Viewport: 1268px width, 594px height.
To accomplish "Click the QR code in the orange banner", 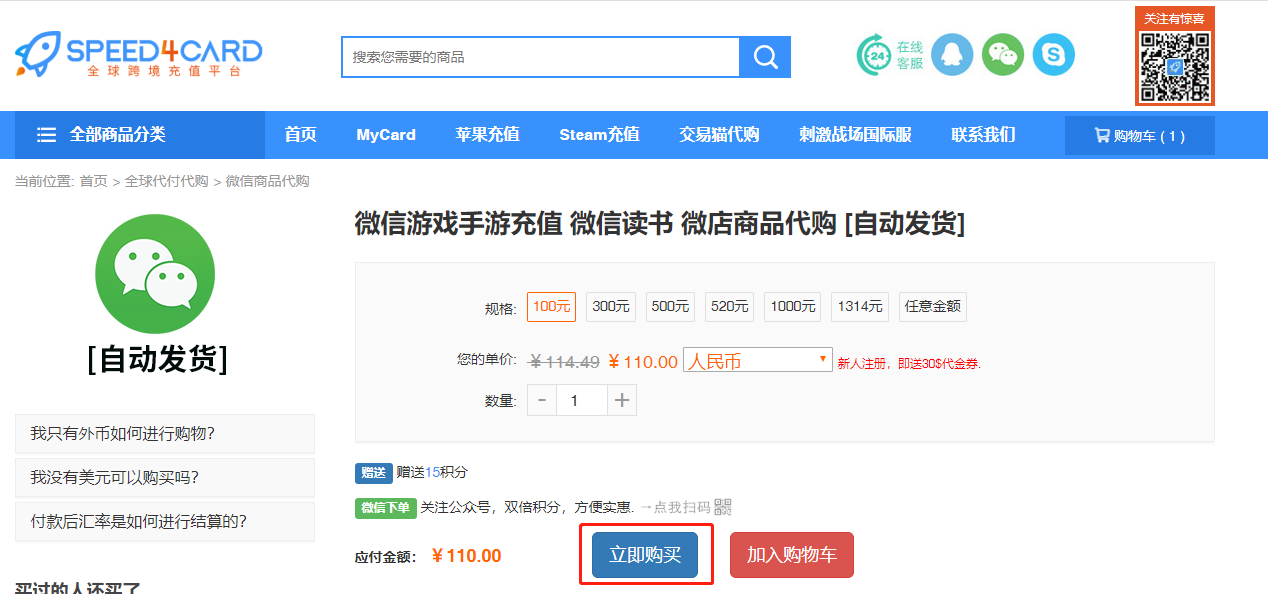I will pos(1175,66).
